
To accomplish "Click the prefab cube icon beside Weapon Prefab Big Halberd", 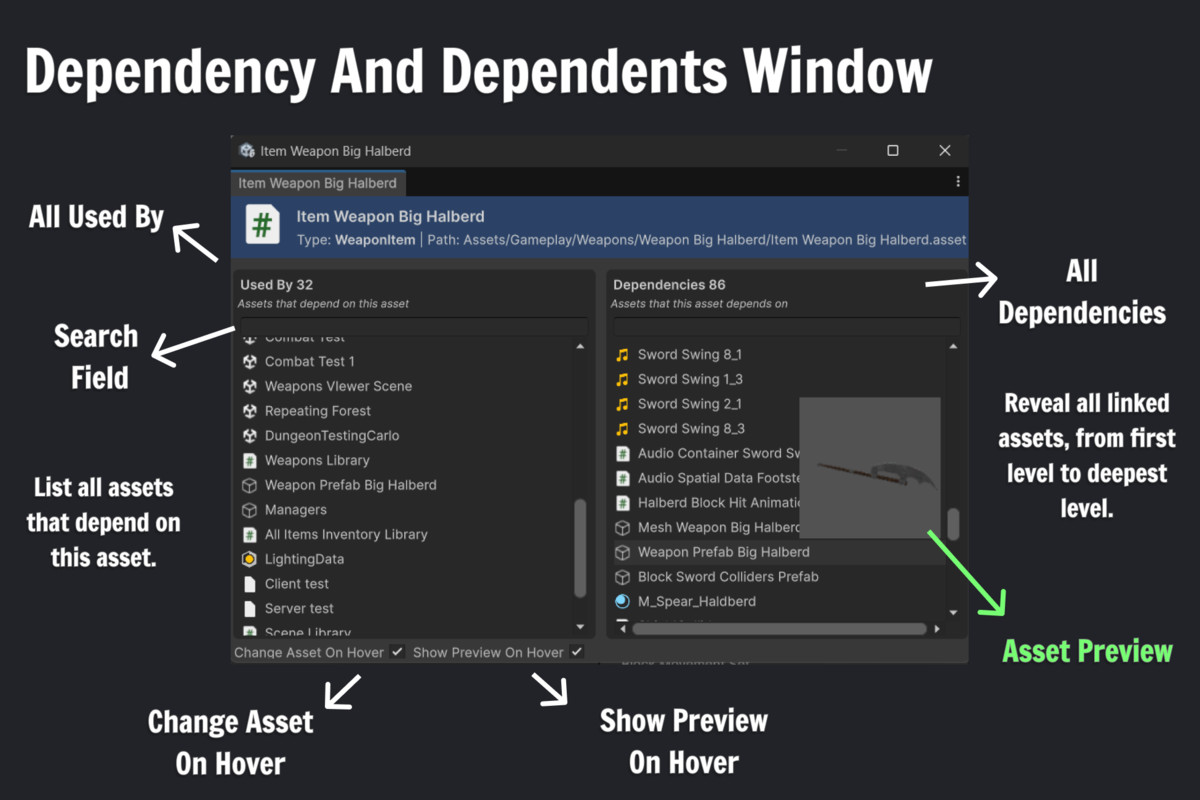I will click(x=251, y=485).
